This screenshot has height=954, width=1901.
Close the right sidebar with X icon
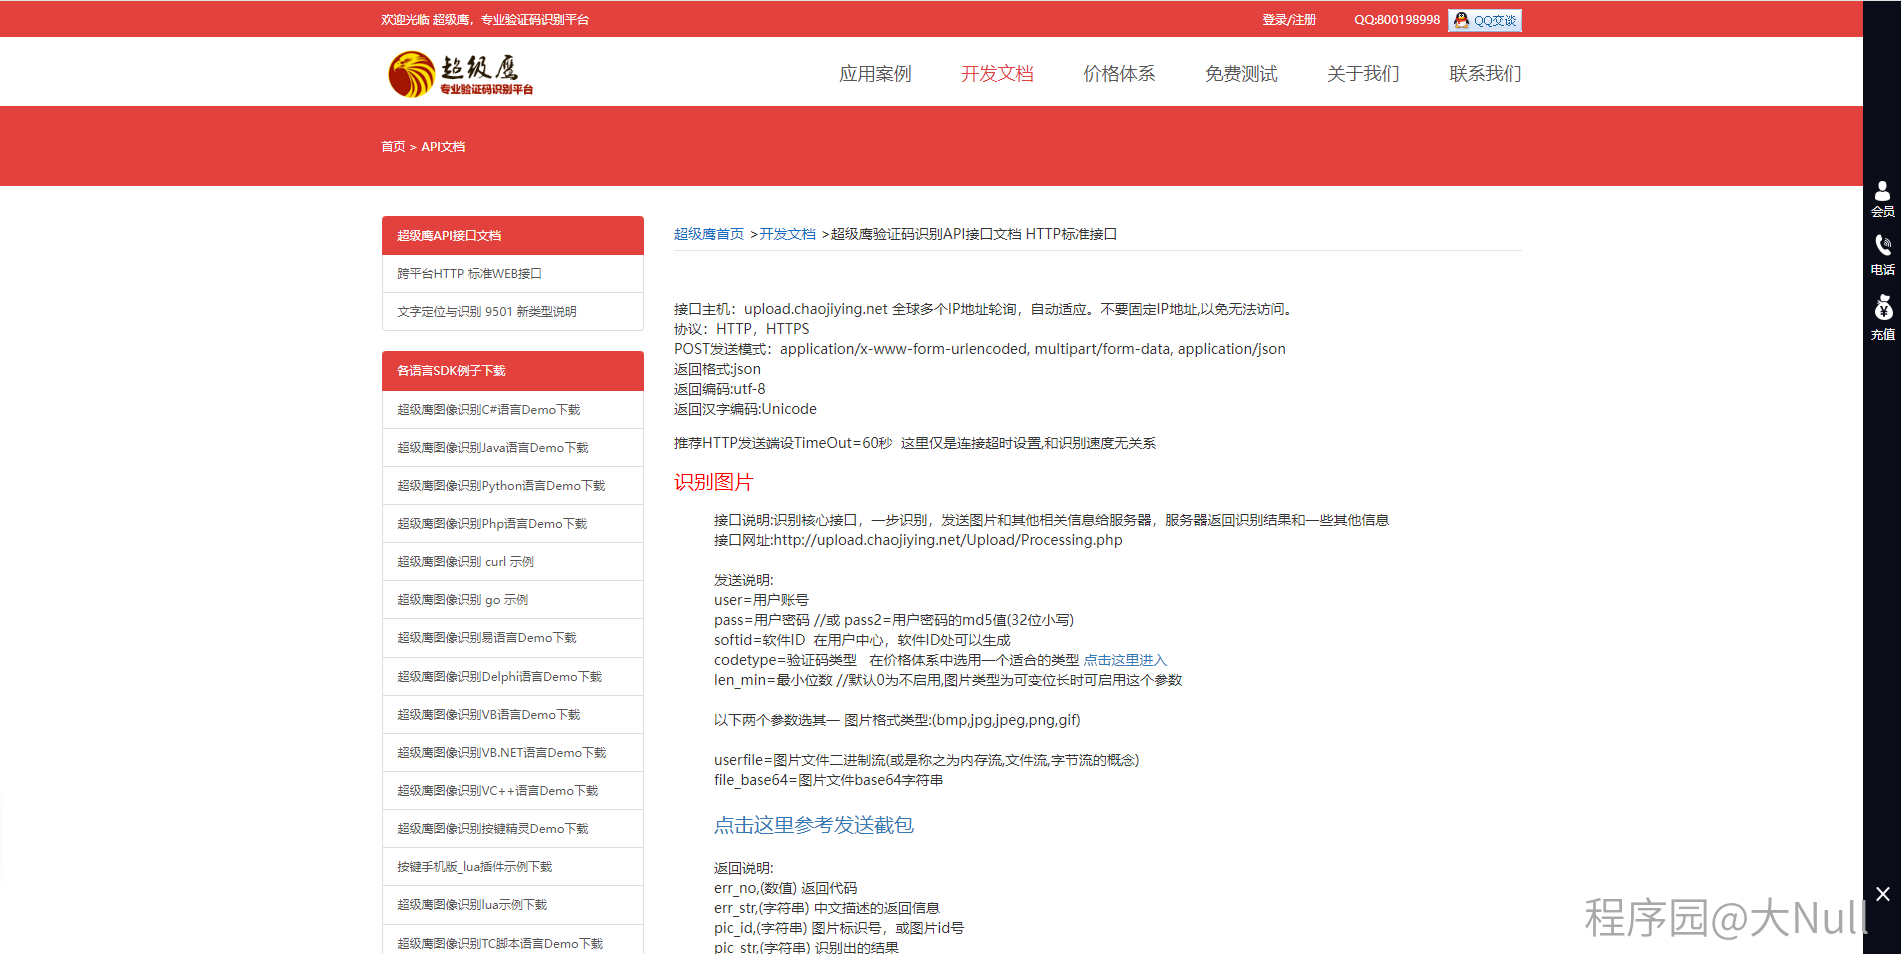click(x=1882, y=894)
